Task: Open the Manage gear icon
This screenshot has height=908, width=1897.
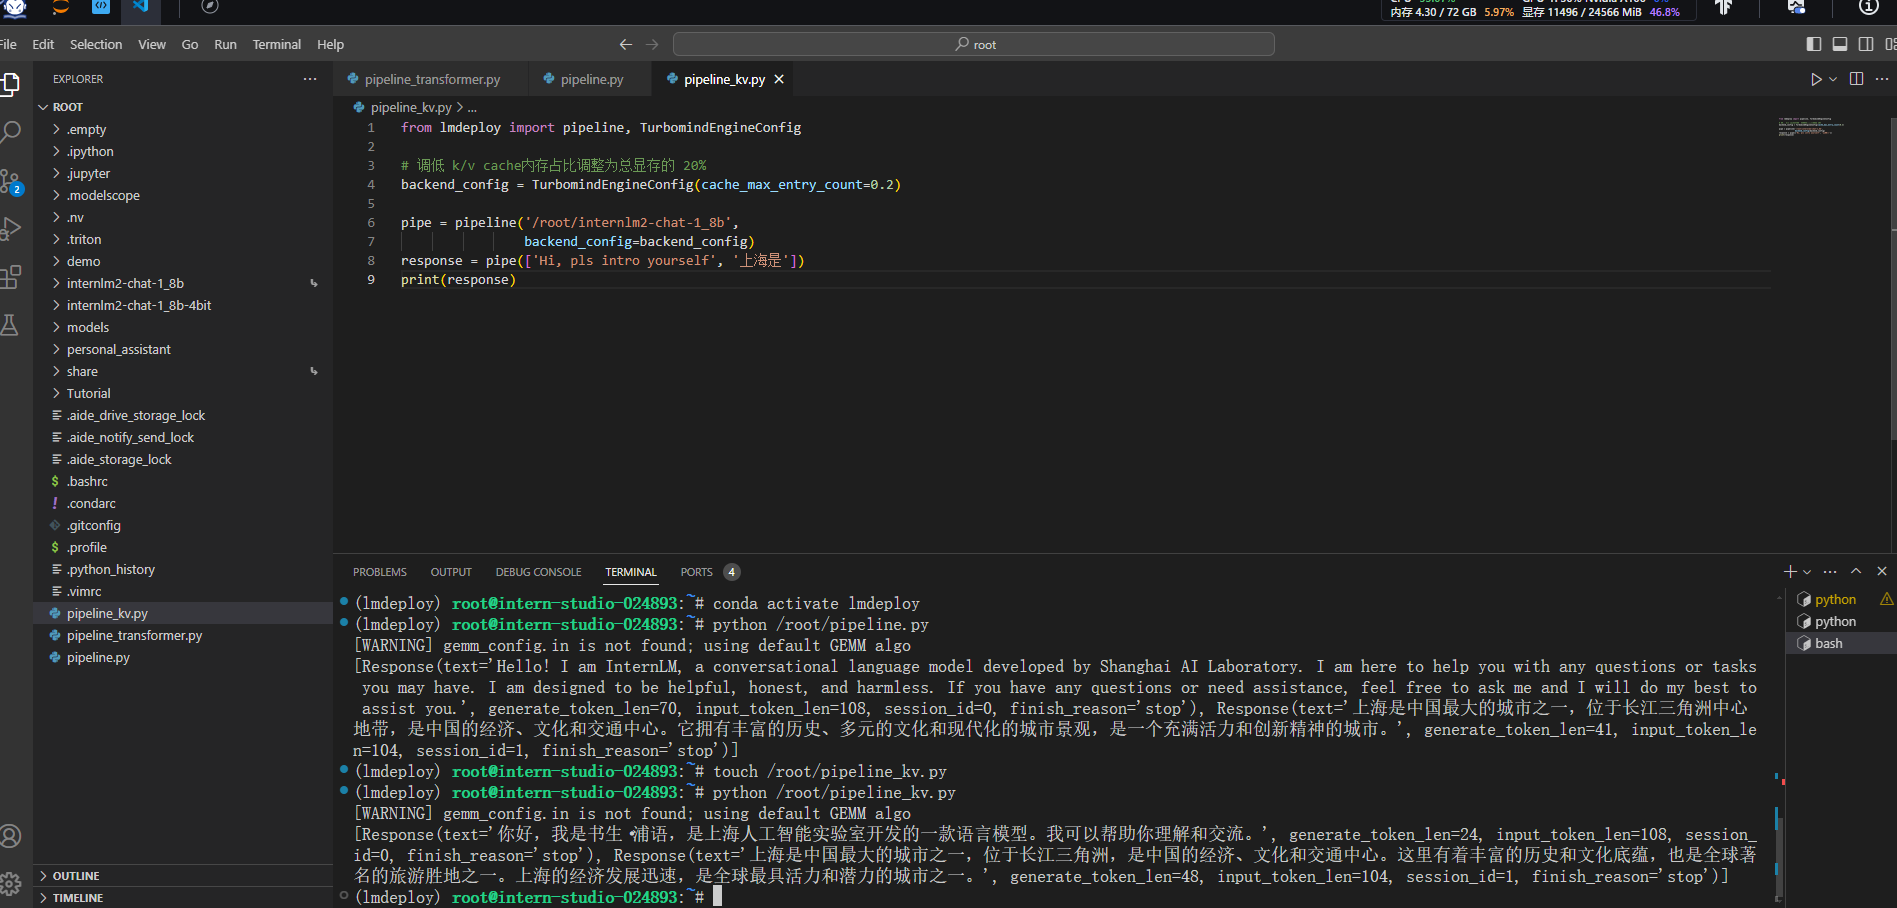Action: coord(10,884)
